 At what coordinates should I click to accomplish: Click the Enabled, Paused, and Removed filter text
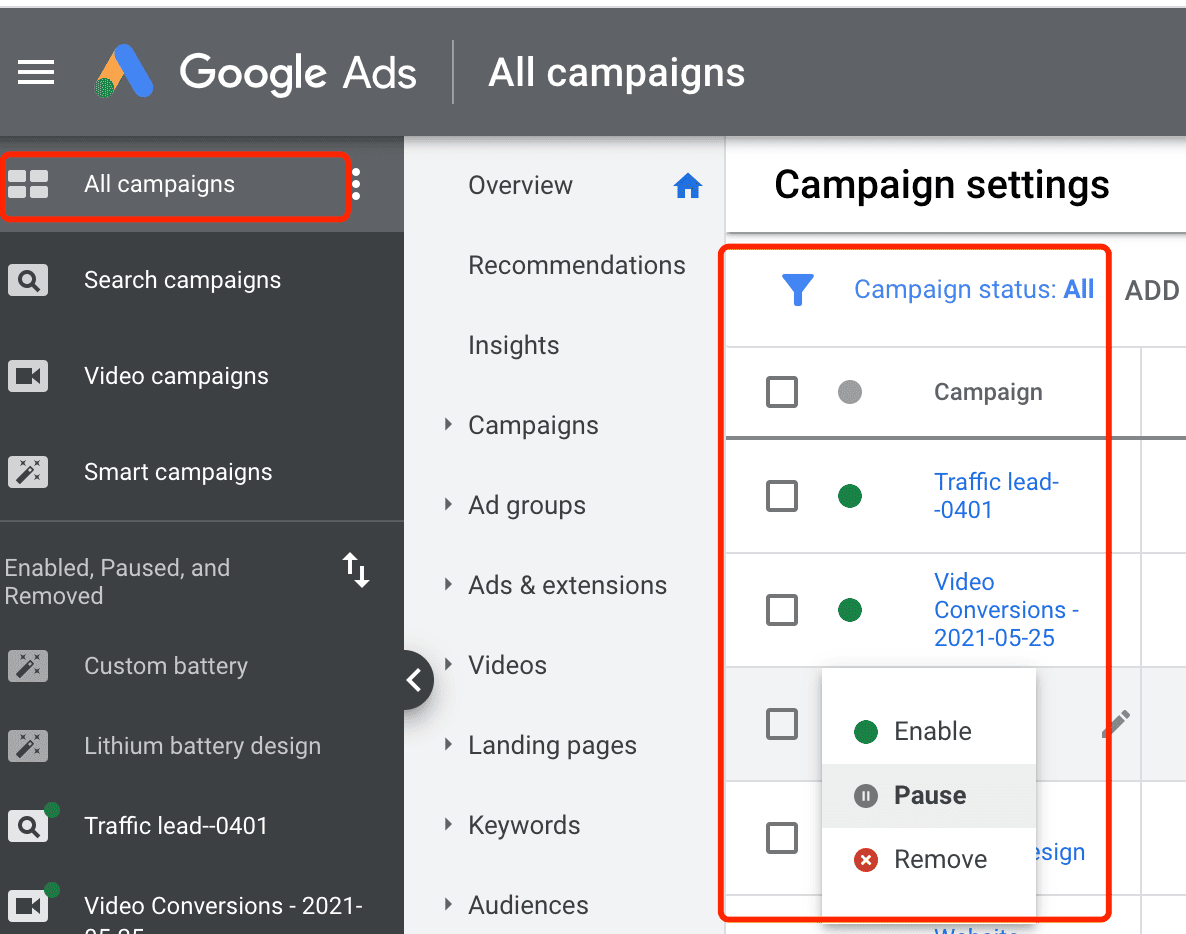click(117, 582)
